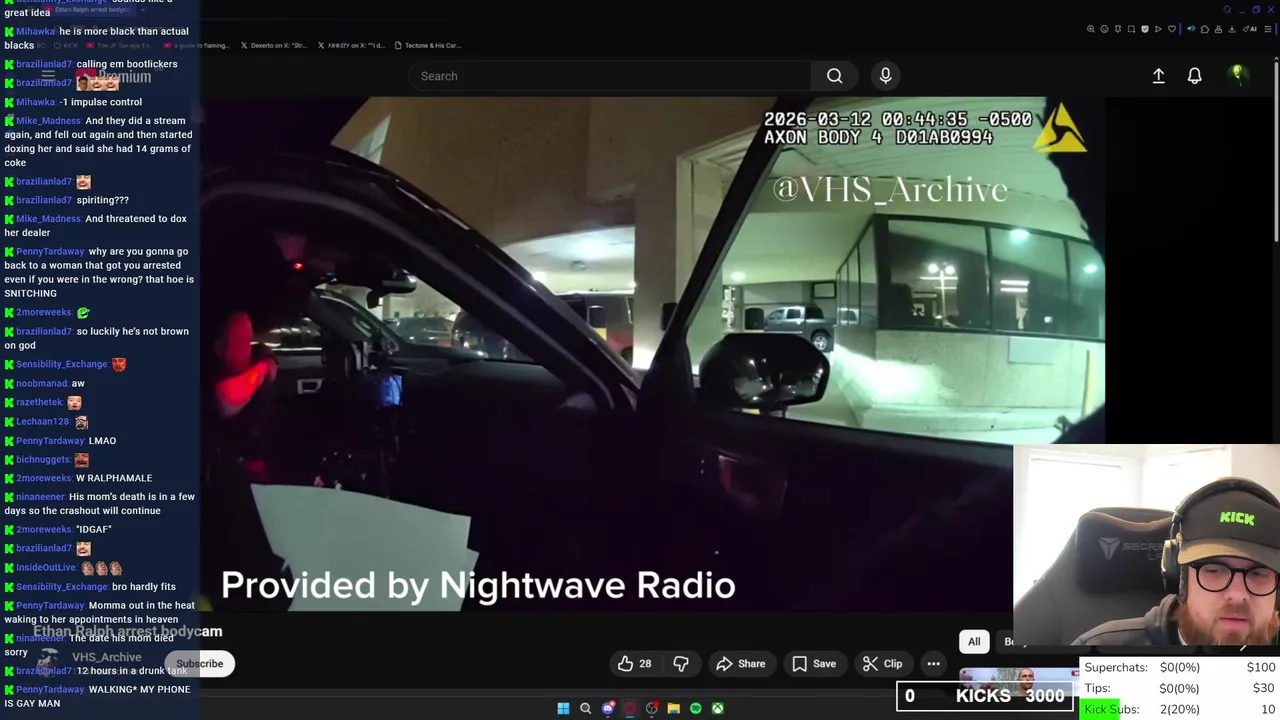Dislike the video

681,664
